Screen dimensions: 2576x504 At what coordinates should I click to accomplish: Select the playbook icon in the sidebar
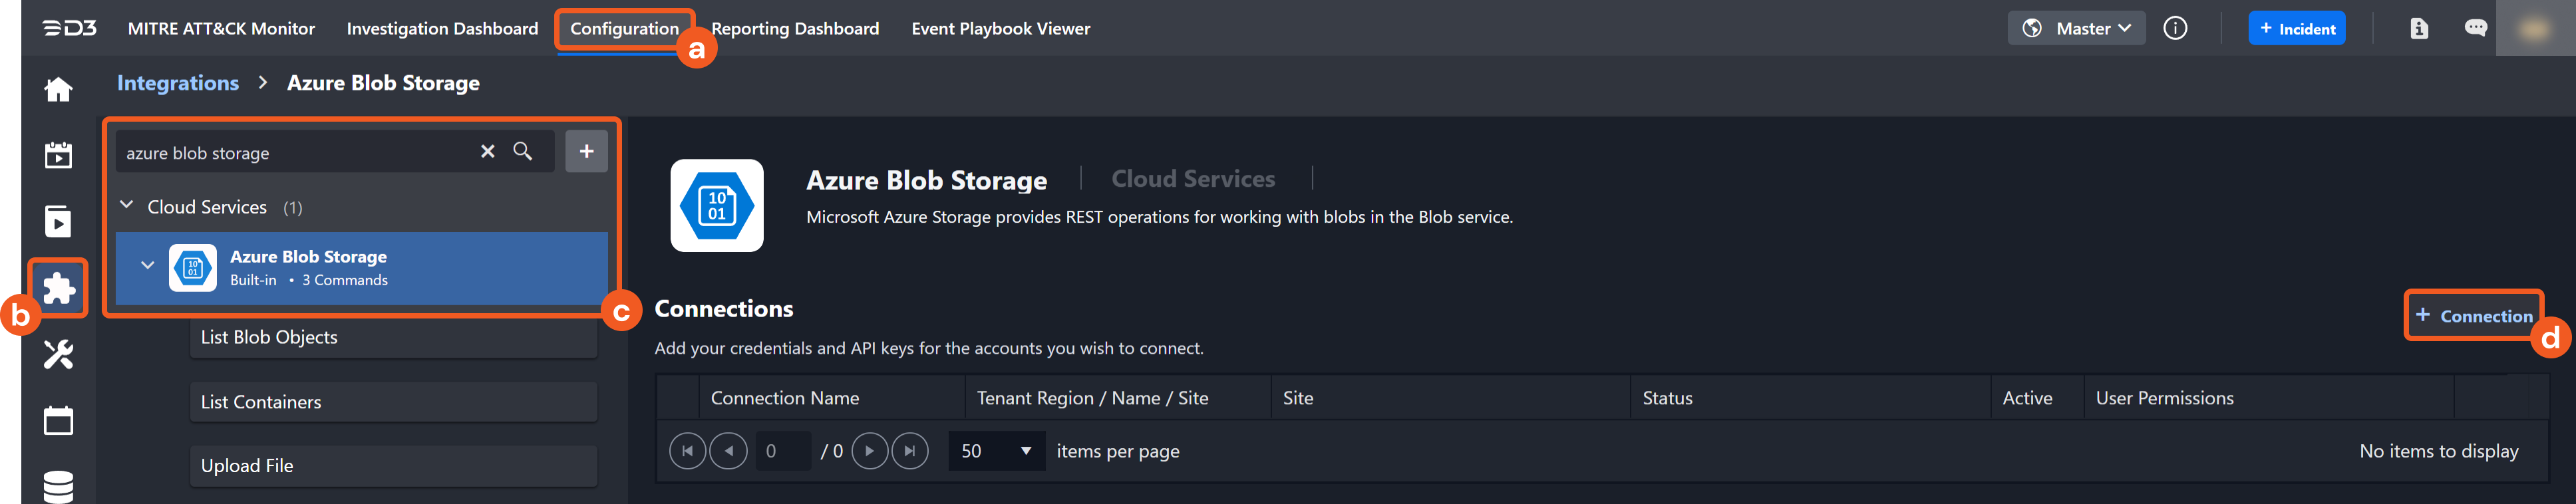click(58, 221)
